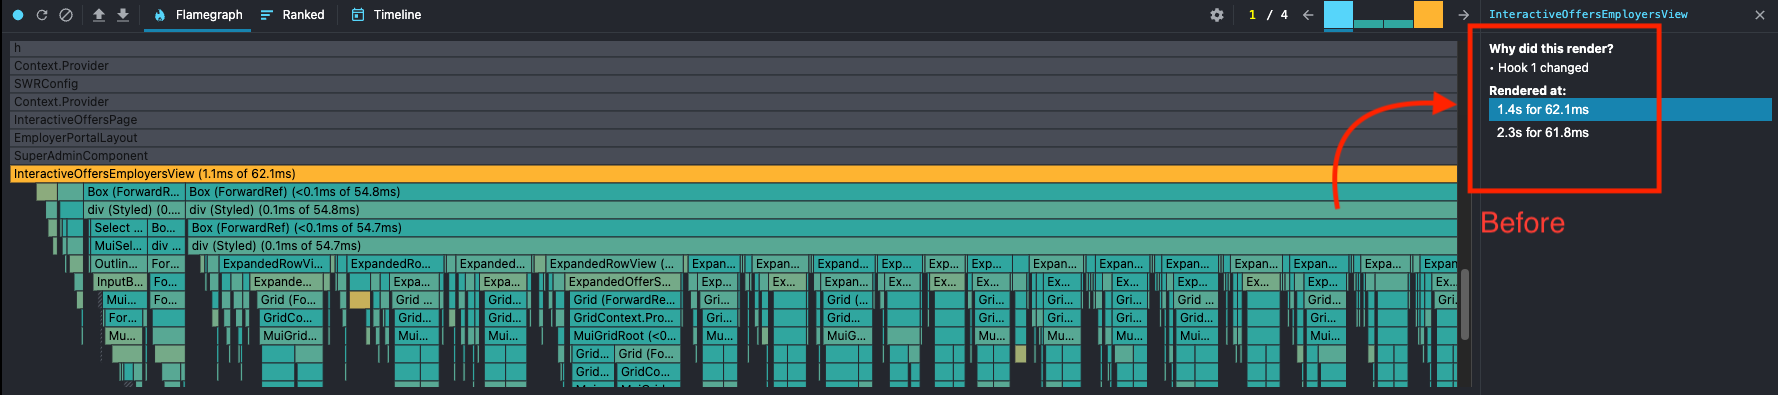The image size is (1778, 395).
Task: Go to next commit with right arrow
Action: [x=1464, y=15]
